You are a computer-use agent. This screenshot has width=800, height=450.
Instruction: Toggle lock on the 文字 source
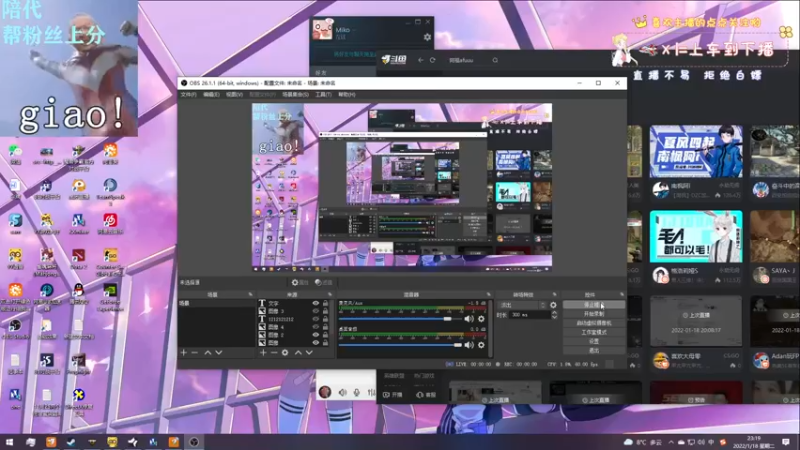[x=326, y=303]
